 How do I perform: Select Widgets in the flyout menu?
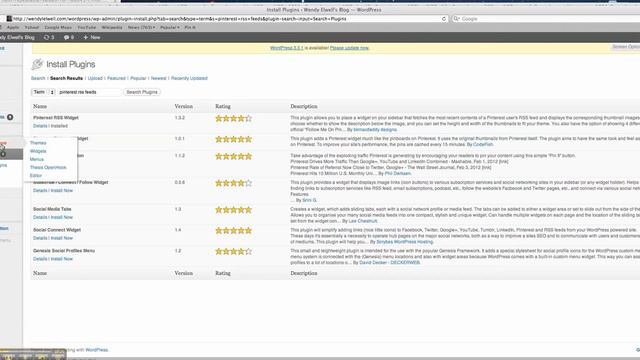38,151
